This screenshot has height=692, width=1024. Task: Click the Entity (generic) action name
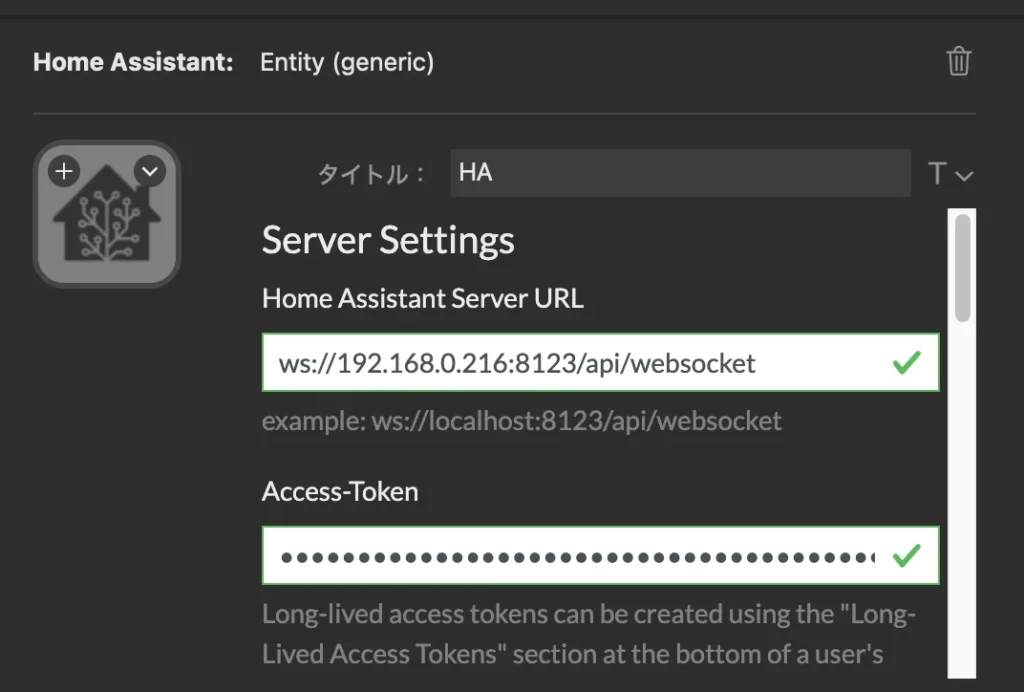347,63
